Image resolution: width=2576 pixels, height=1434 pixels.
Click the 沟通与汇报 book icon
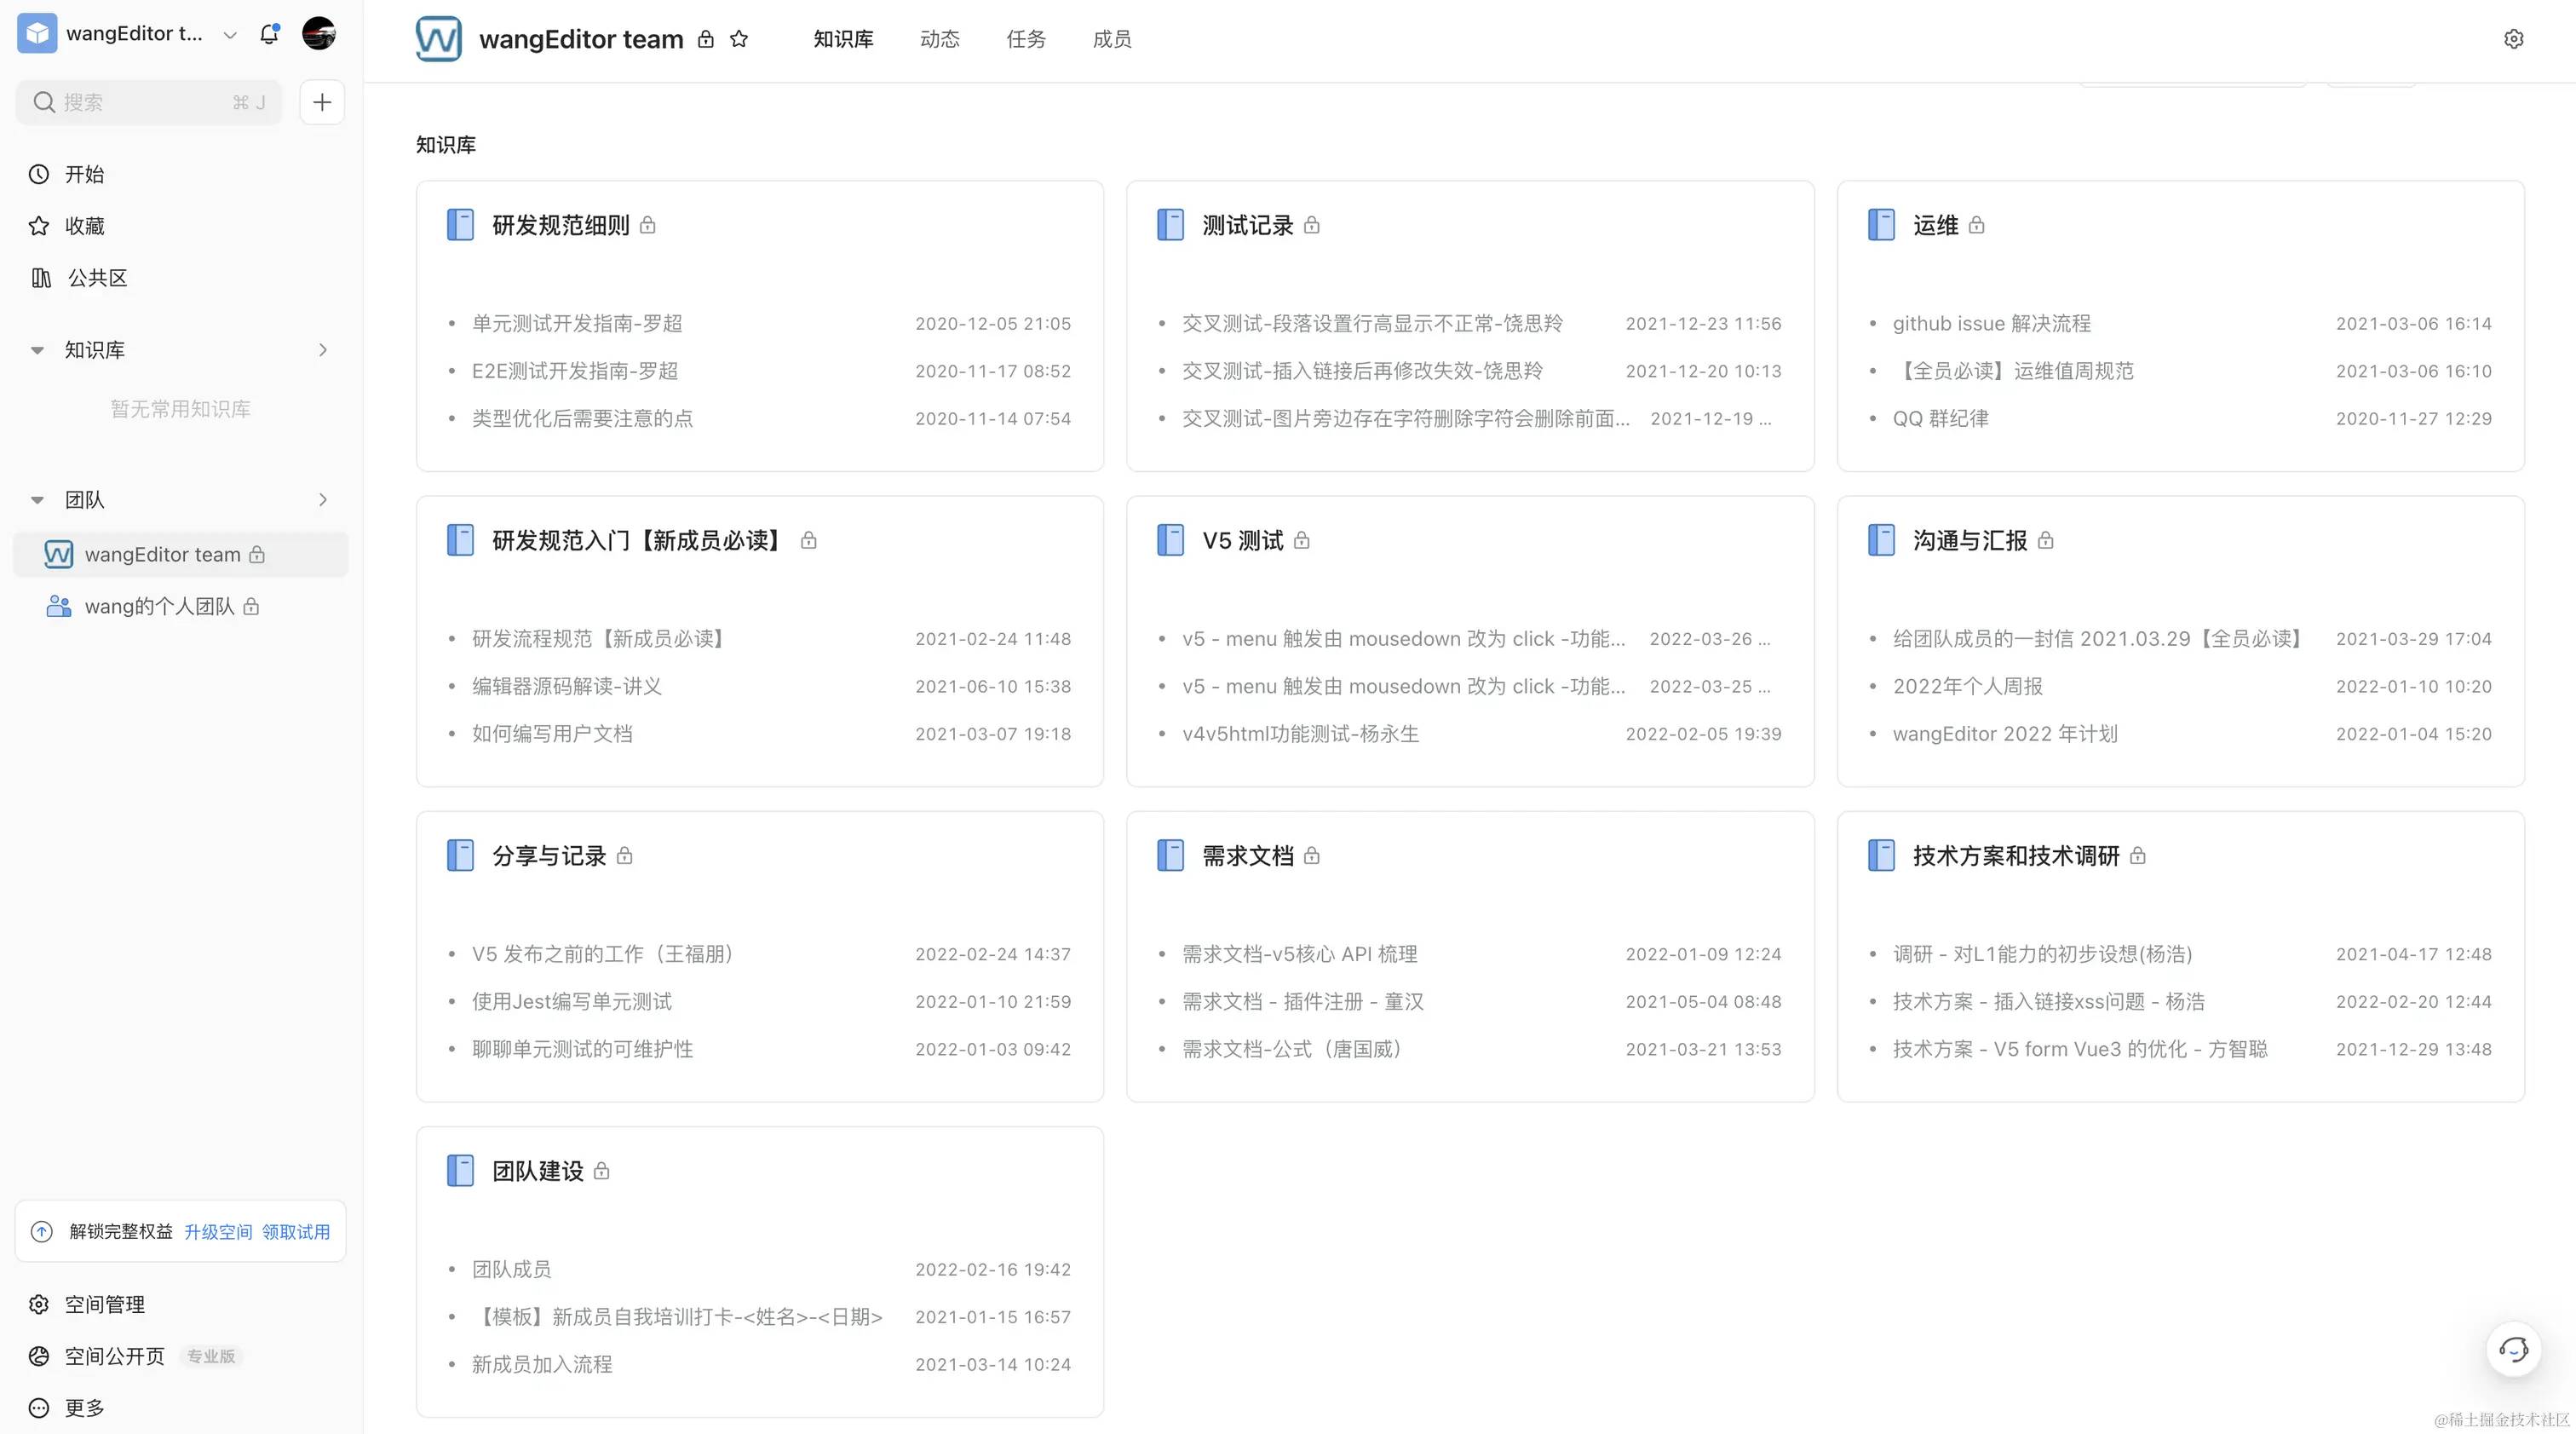(1881, 540)
